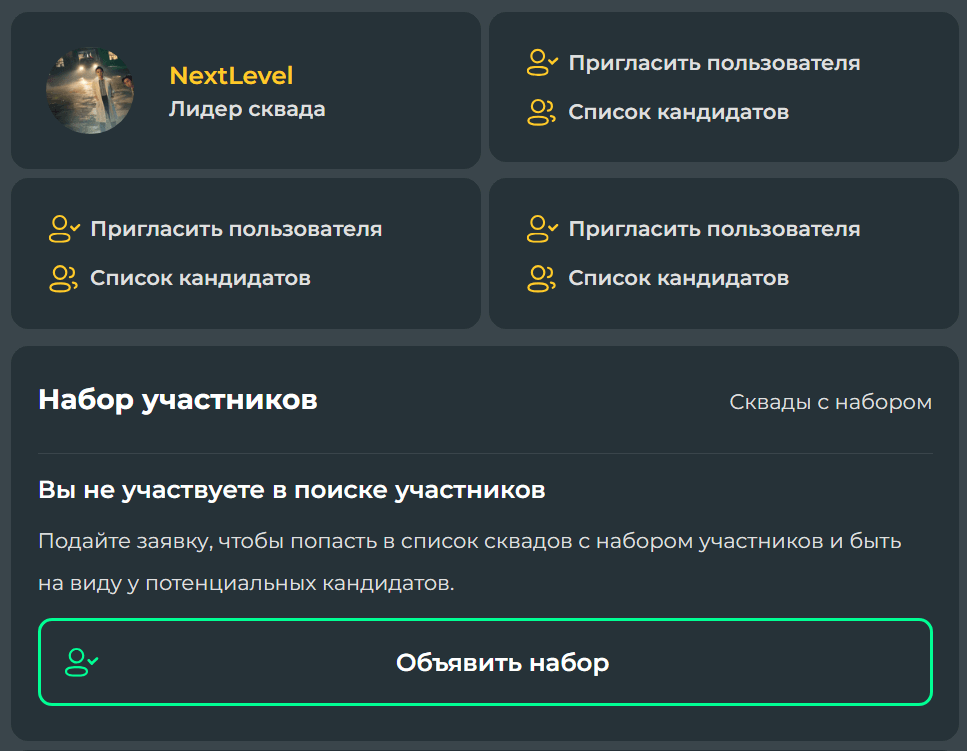Image resolution: width=967 pixels, height=751 pixels.
Task: Click the 'Набор участников' section heading
Action: 178,401
